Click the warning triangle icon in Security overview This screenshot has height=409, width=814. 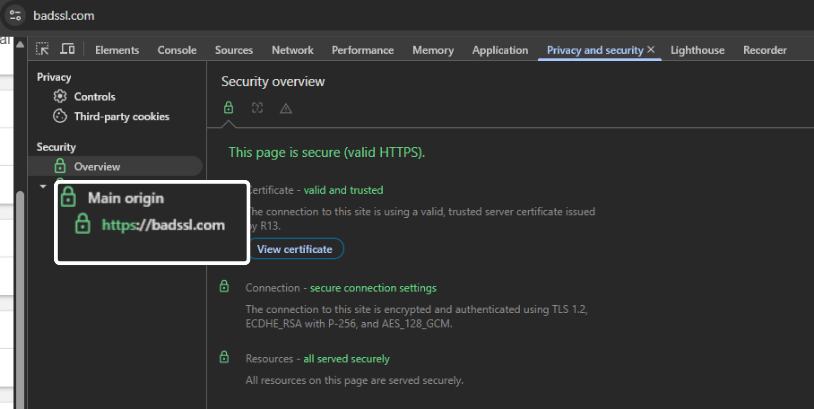(286, 108)
